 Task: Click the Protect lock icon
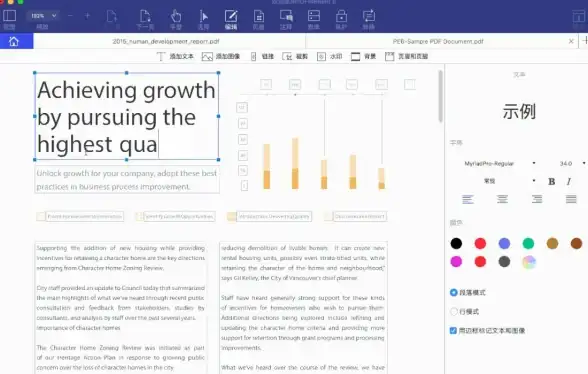click(x=341, y=20)
